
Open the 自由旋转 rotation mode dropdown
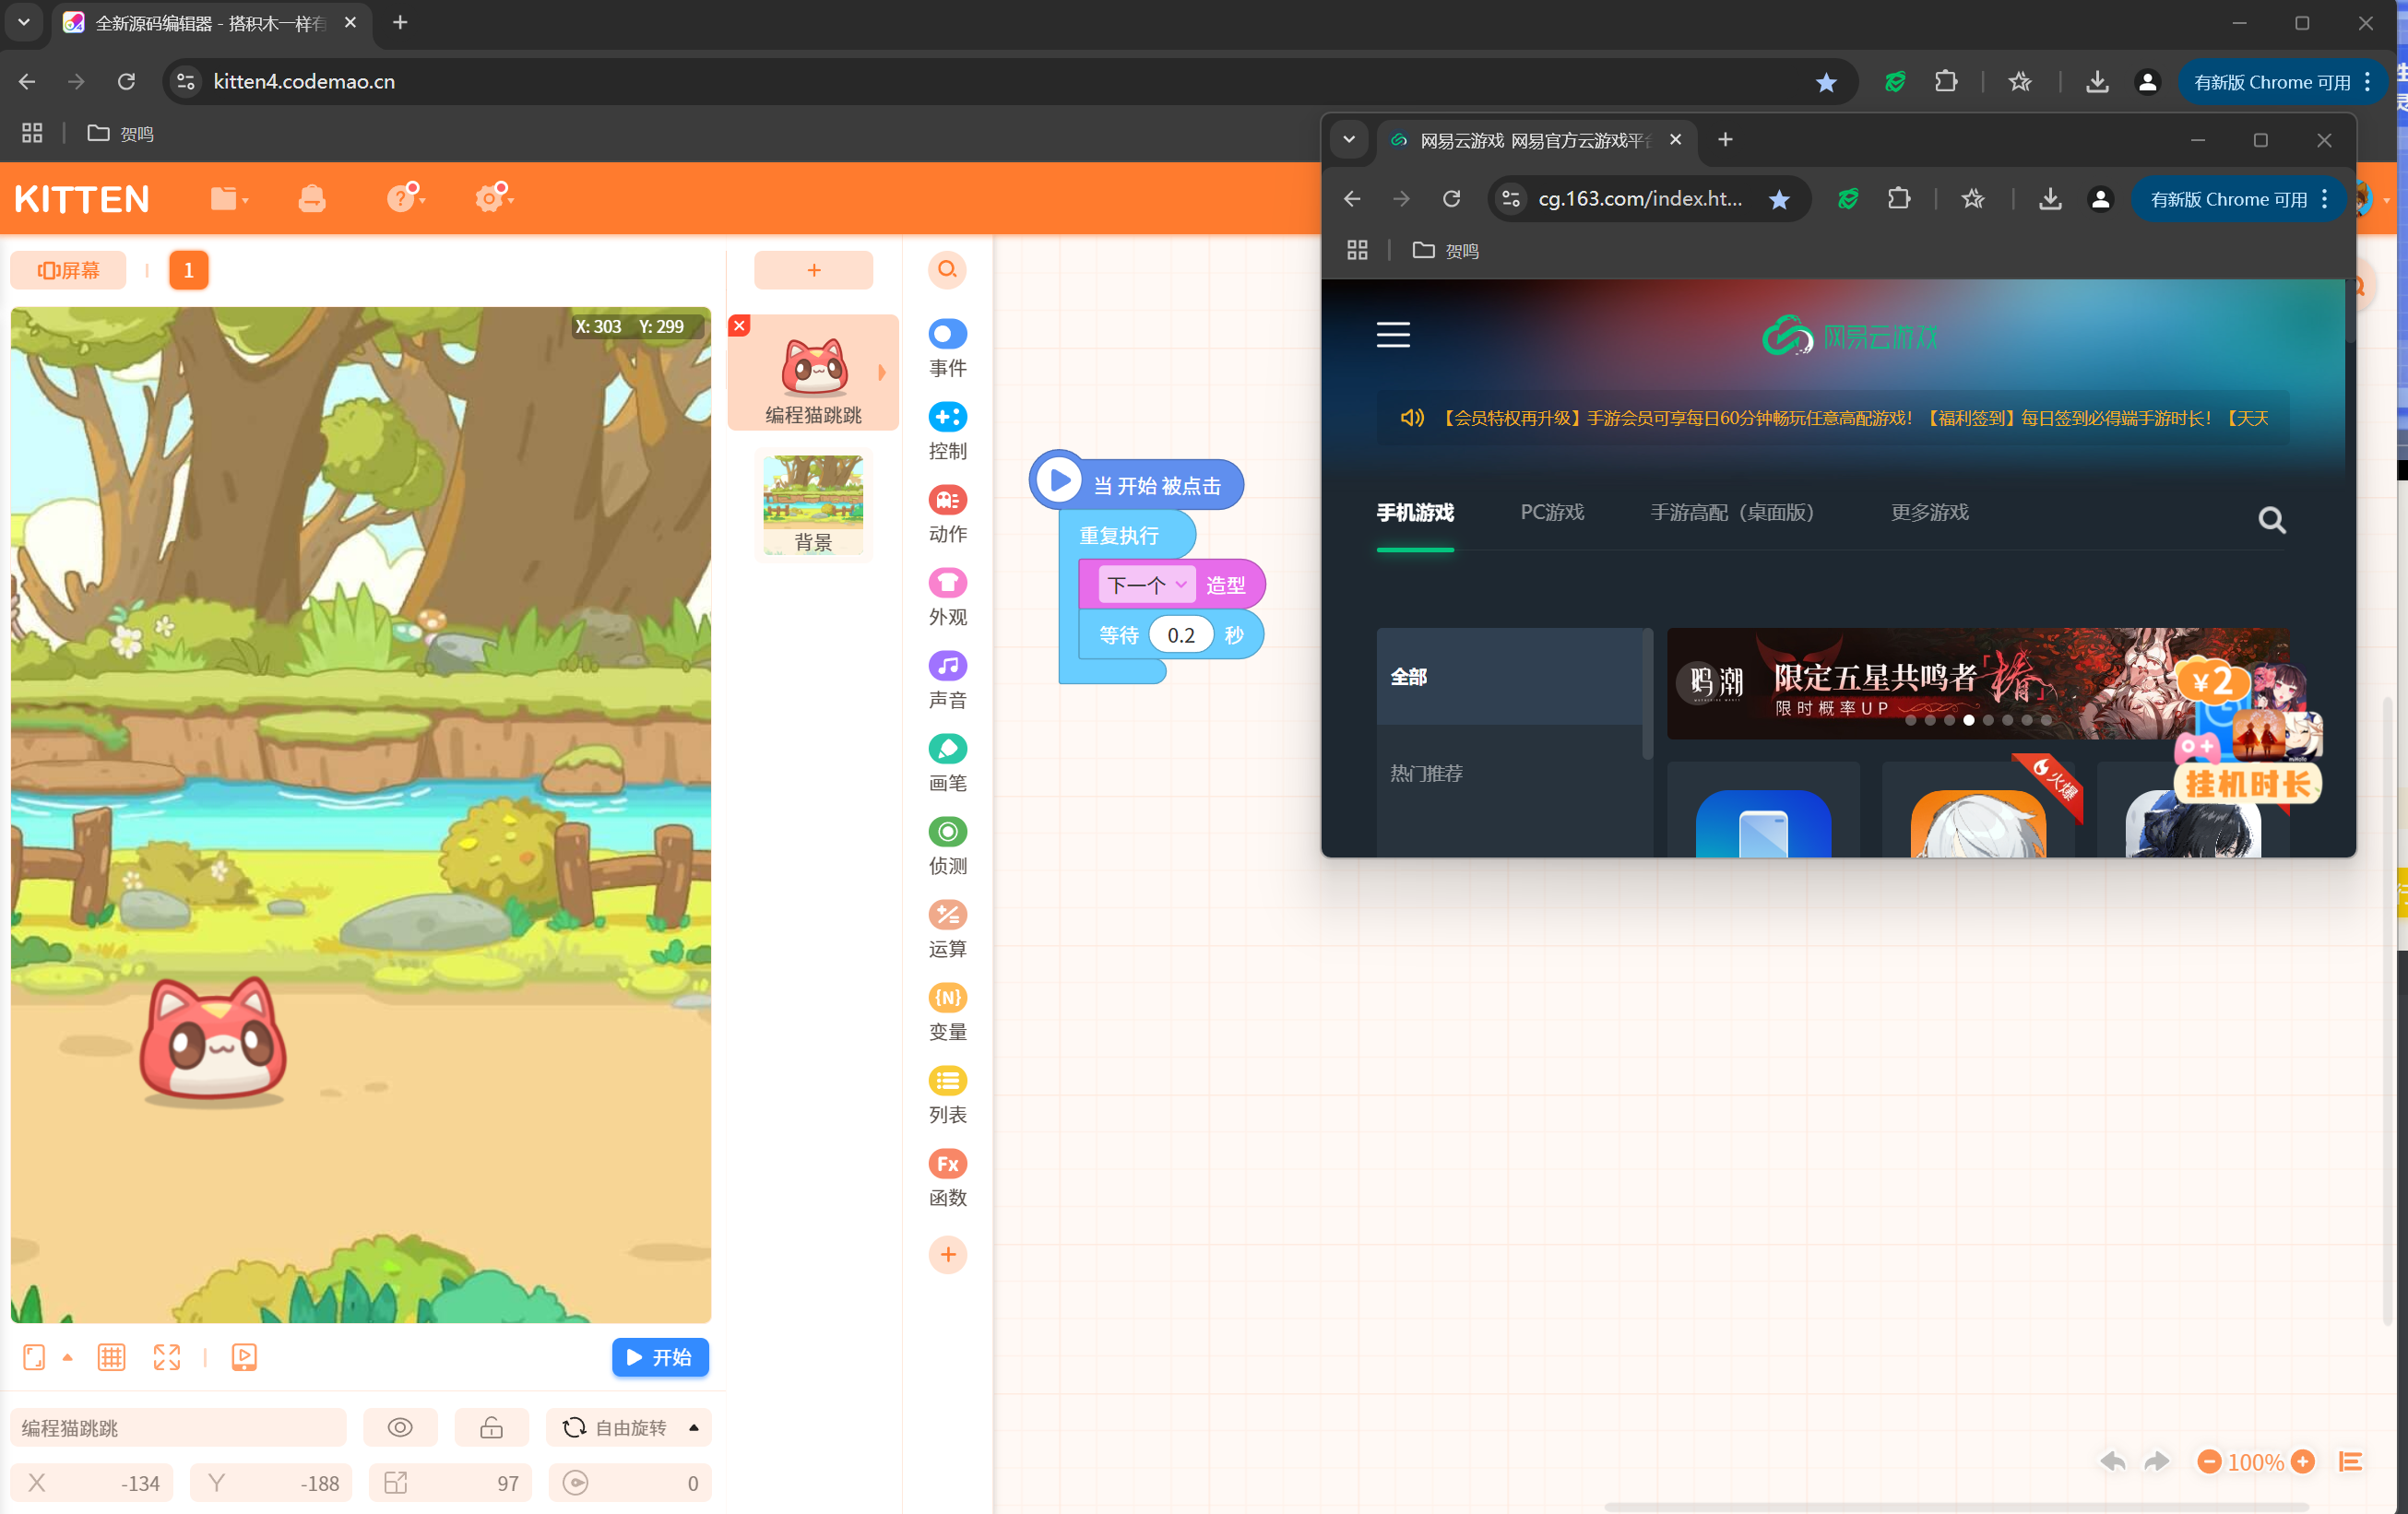click(x=629, y=1427)
